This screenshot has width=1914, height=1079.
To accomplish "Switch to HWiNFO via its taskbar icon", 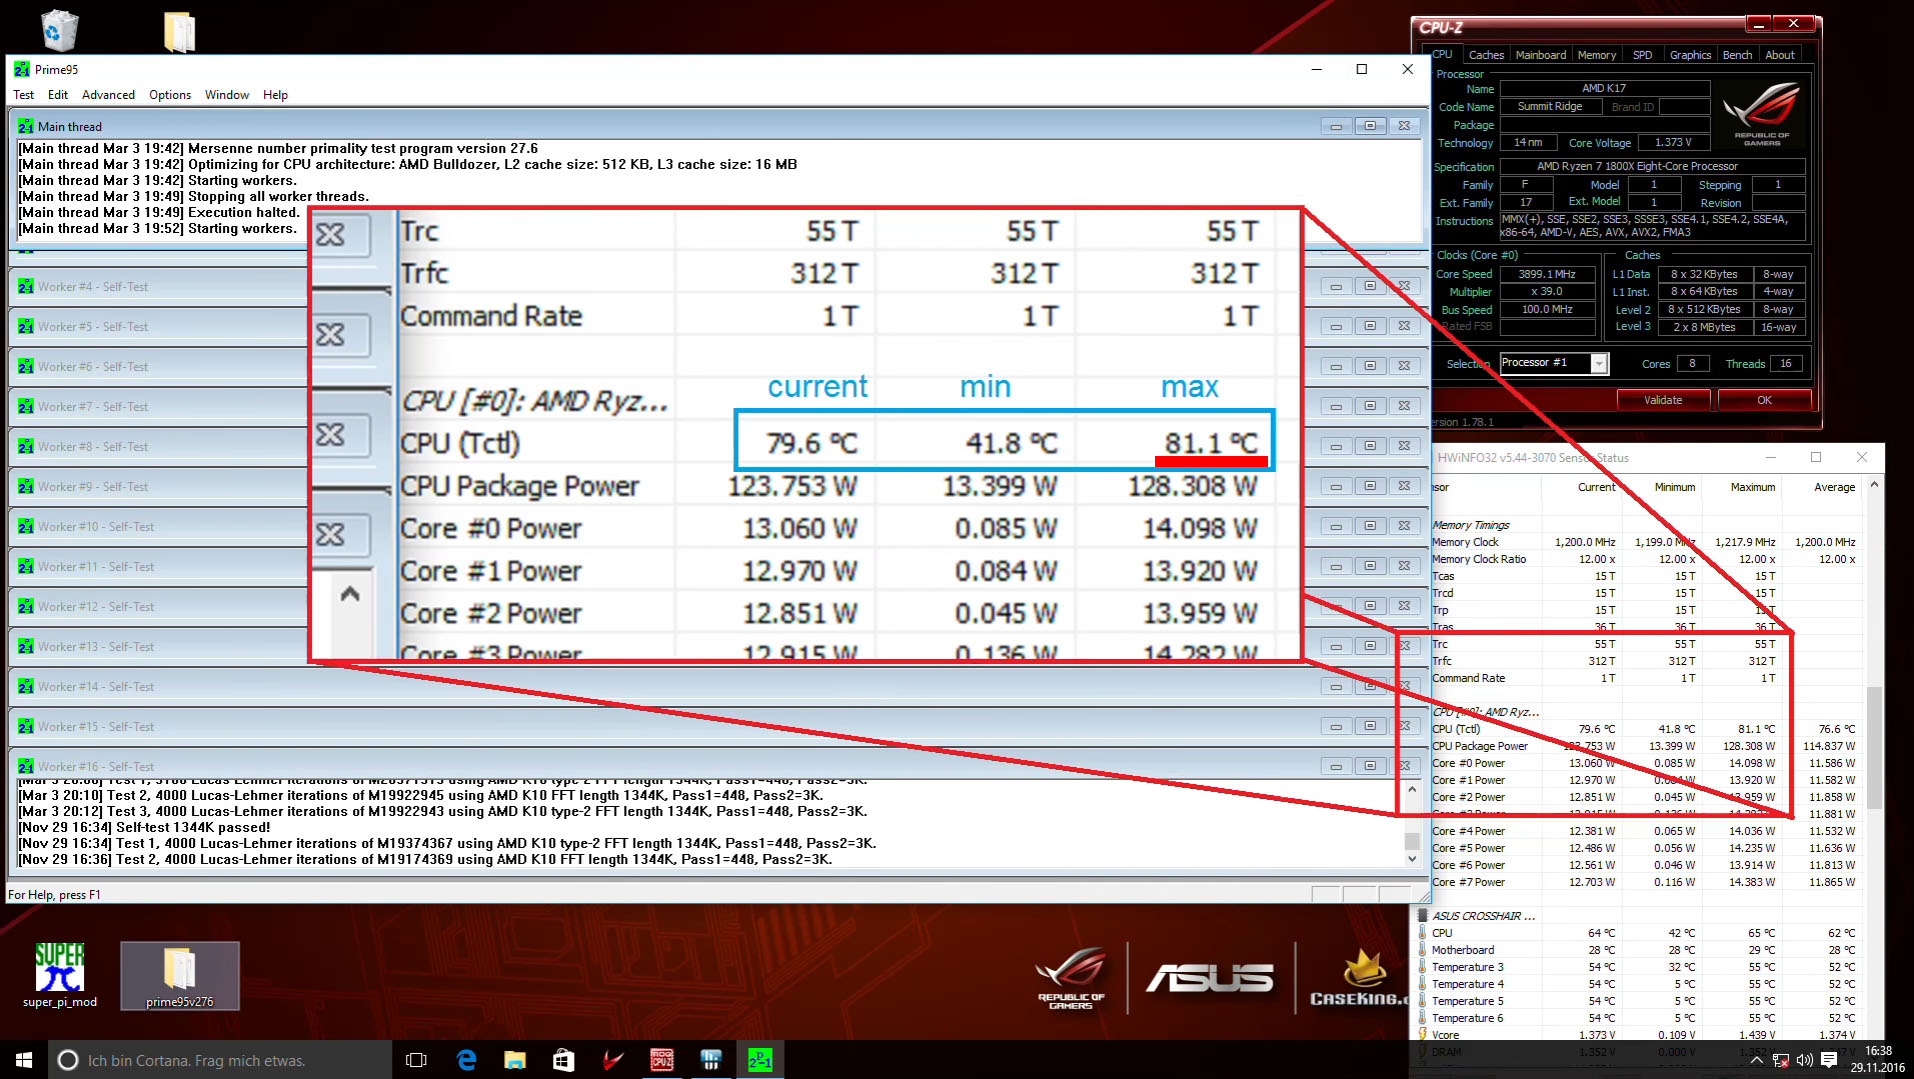I will 711,1060.
